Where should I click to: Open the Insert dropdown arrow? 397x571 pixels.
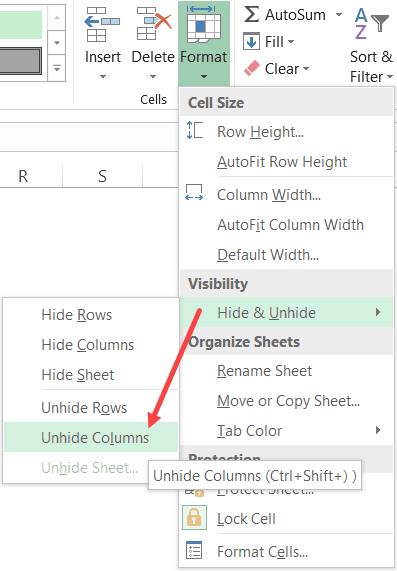pos(103,76)
